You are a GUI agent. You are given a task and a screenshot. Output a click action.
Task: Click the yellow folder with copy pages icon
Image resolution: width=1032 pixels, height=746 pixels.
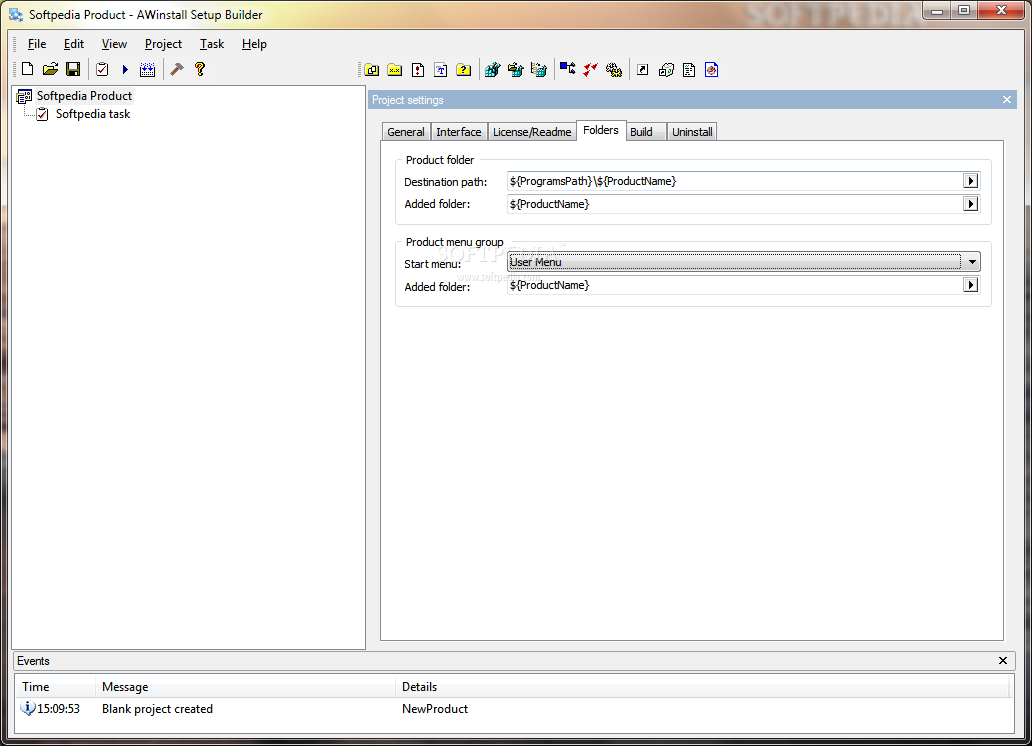point(372,70)
